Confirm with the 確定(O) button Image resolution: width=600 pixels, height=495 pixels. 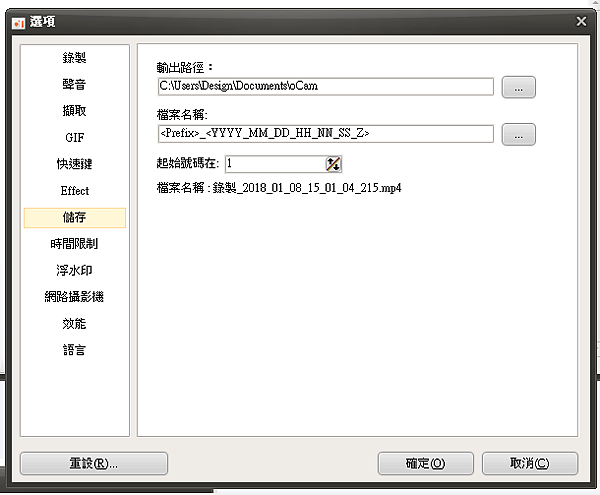click(426, 464)
